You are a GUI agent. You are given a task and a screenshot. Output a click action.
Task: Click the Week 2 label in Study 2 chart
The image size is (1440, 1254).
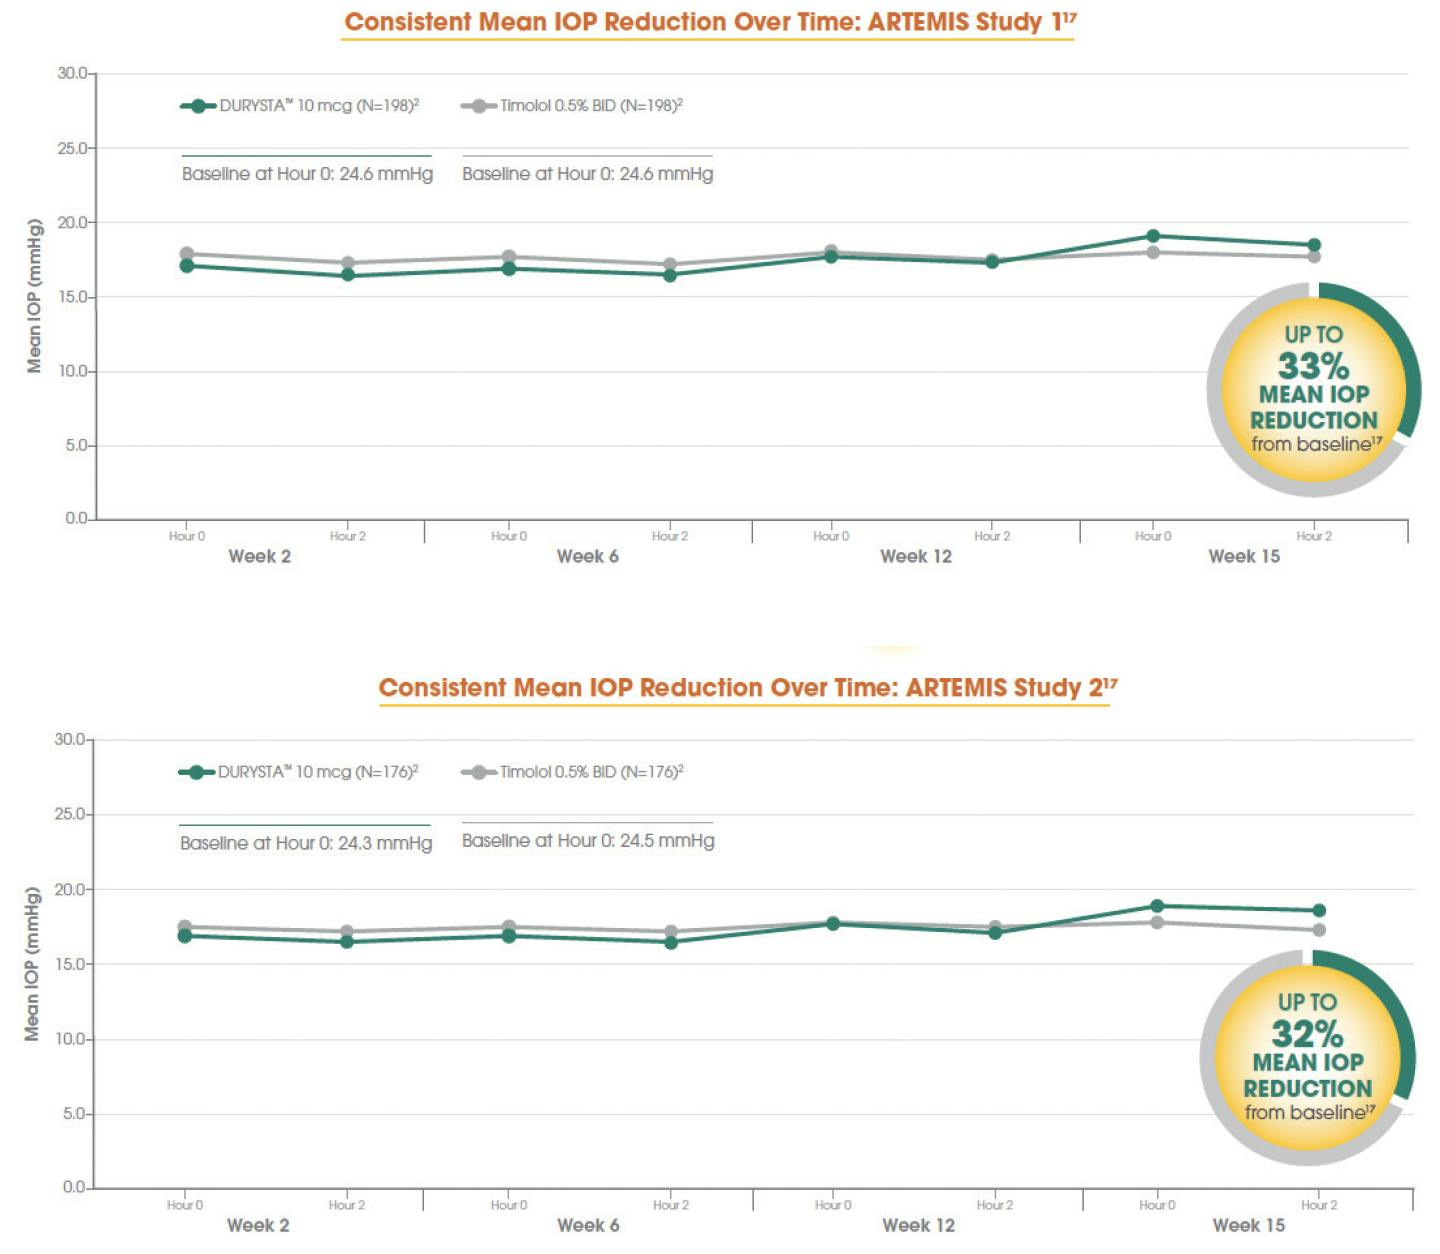point(258,1225)
